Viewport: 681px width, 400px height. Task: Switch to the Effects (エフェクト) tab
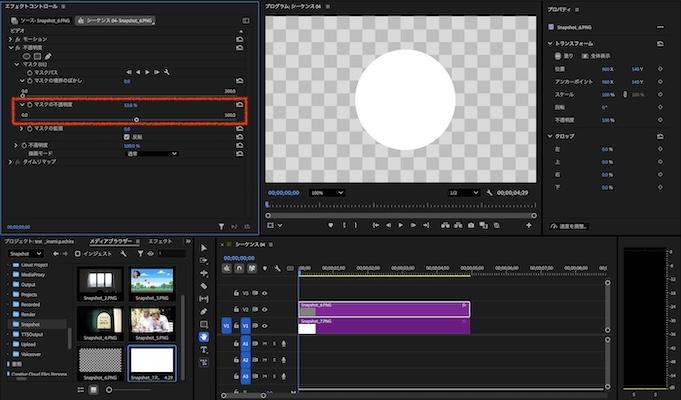pos(160,241)
